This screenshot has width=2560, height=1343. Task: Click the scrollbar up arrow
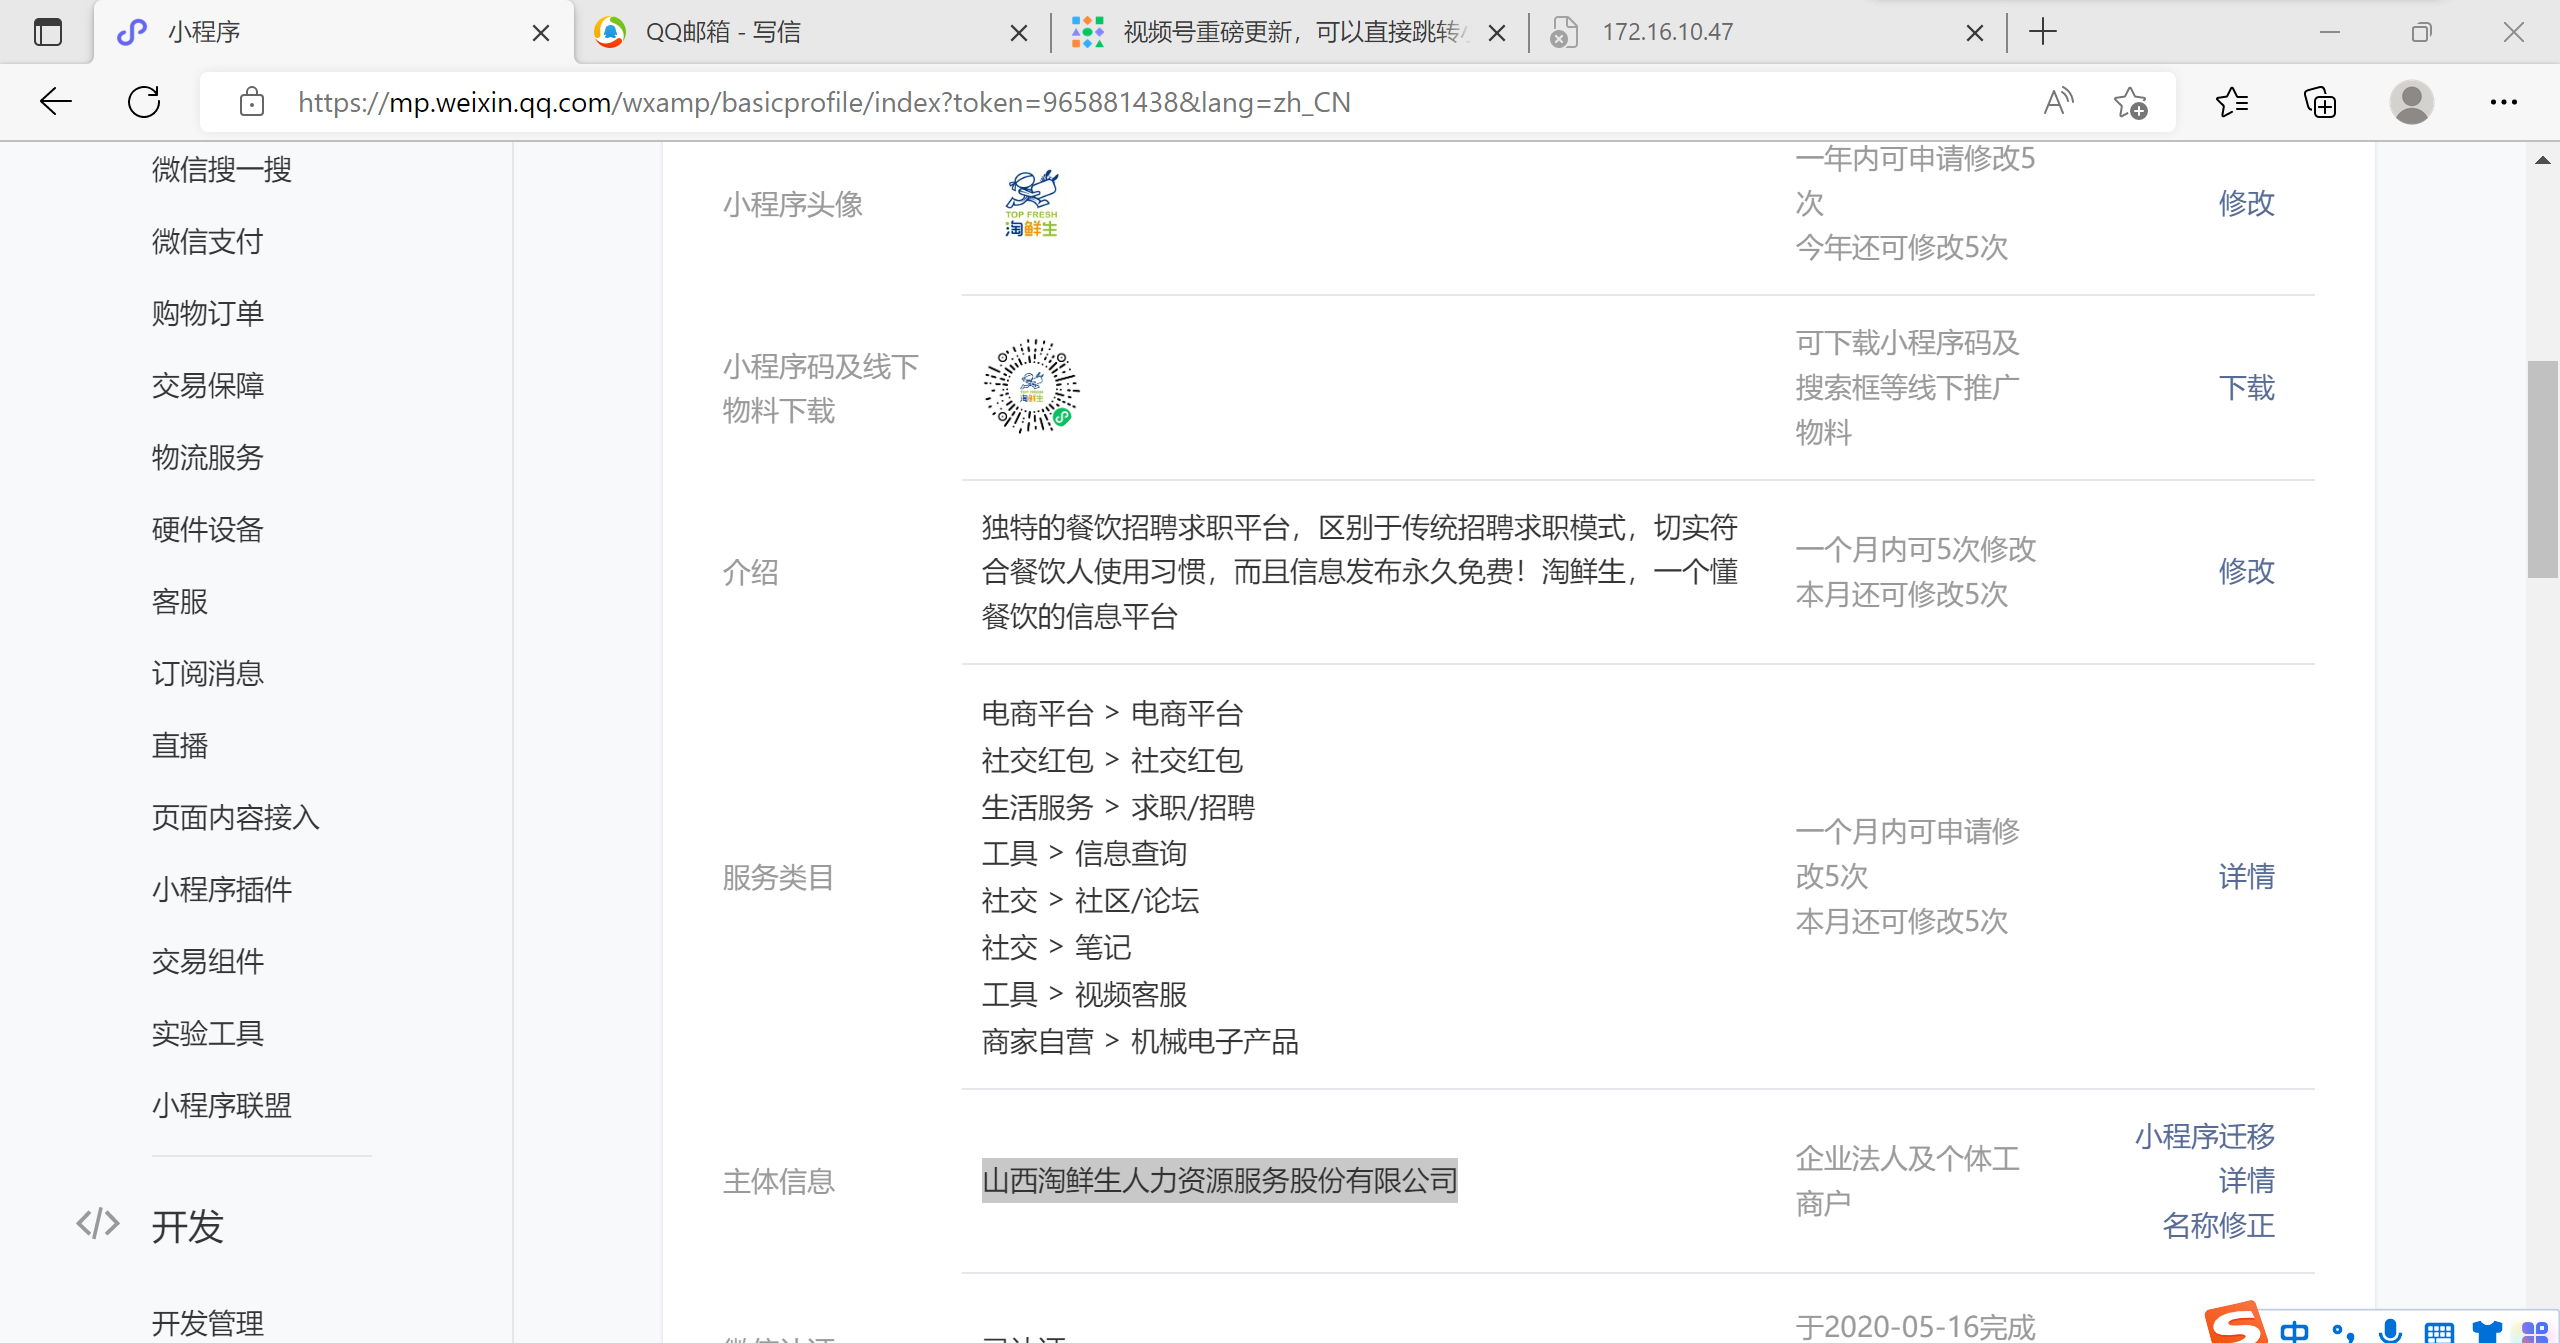click(x=2543, y=159)
